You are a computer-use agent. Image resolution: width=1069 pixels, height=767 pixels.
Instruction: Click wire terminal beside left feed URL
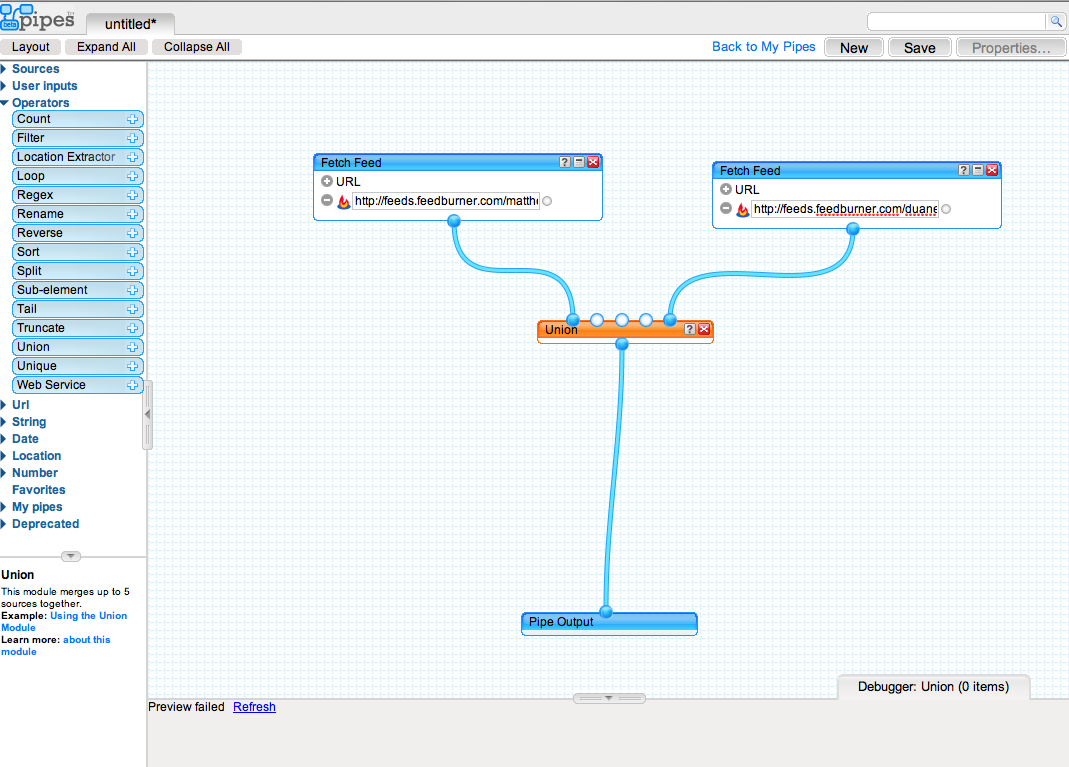pyautogui.click(x=547, y=201)
